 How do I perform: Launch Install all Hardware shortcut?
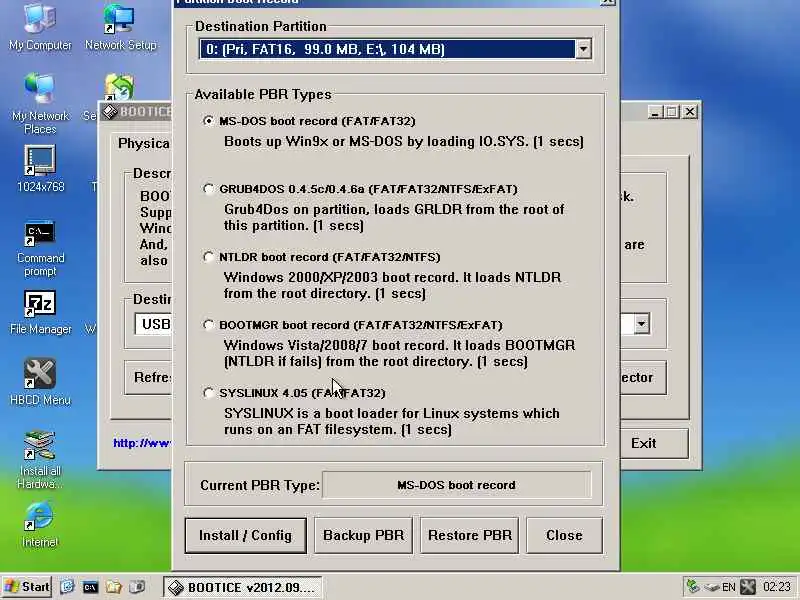(x=40, y=459)
